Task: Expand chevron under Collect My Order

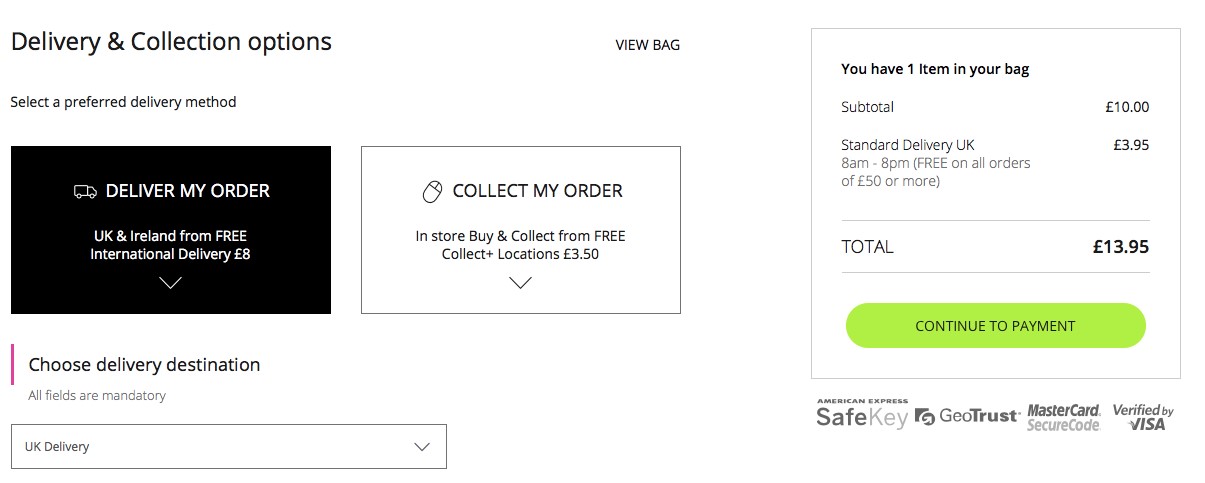Action: (520, 283)
